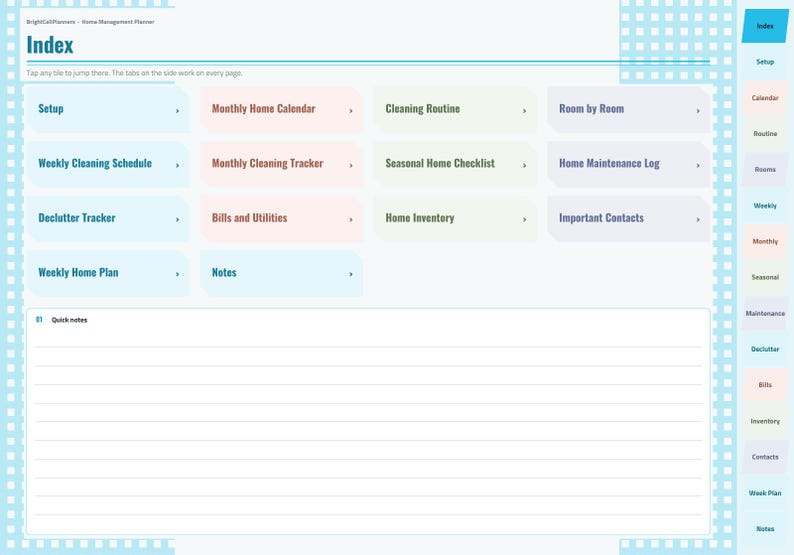
Task: Click the 'Tap any tile to jump there' hint
Action: click(134, 73)
